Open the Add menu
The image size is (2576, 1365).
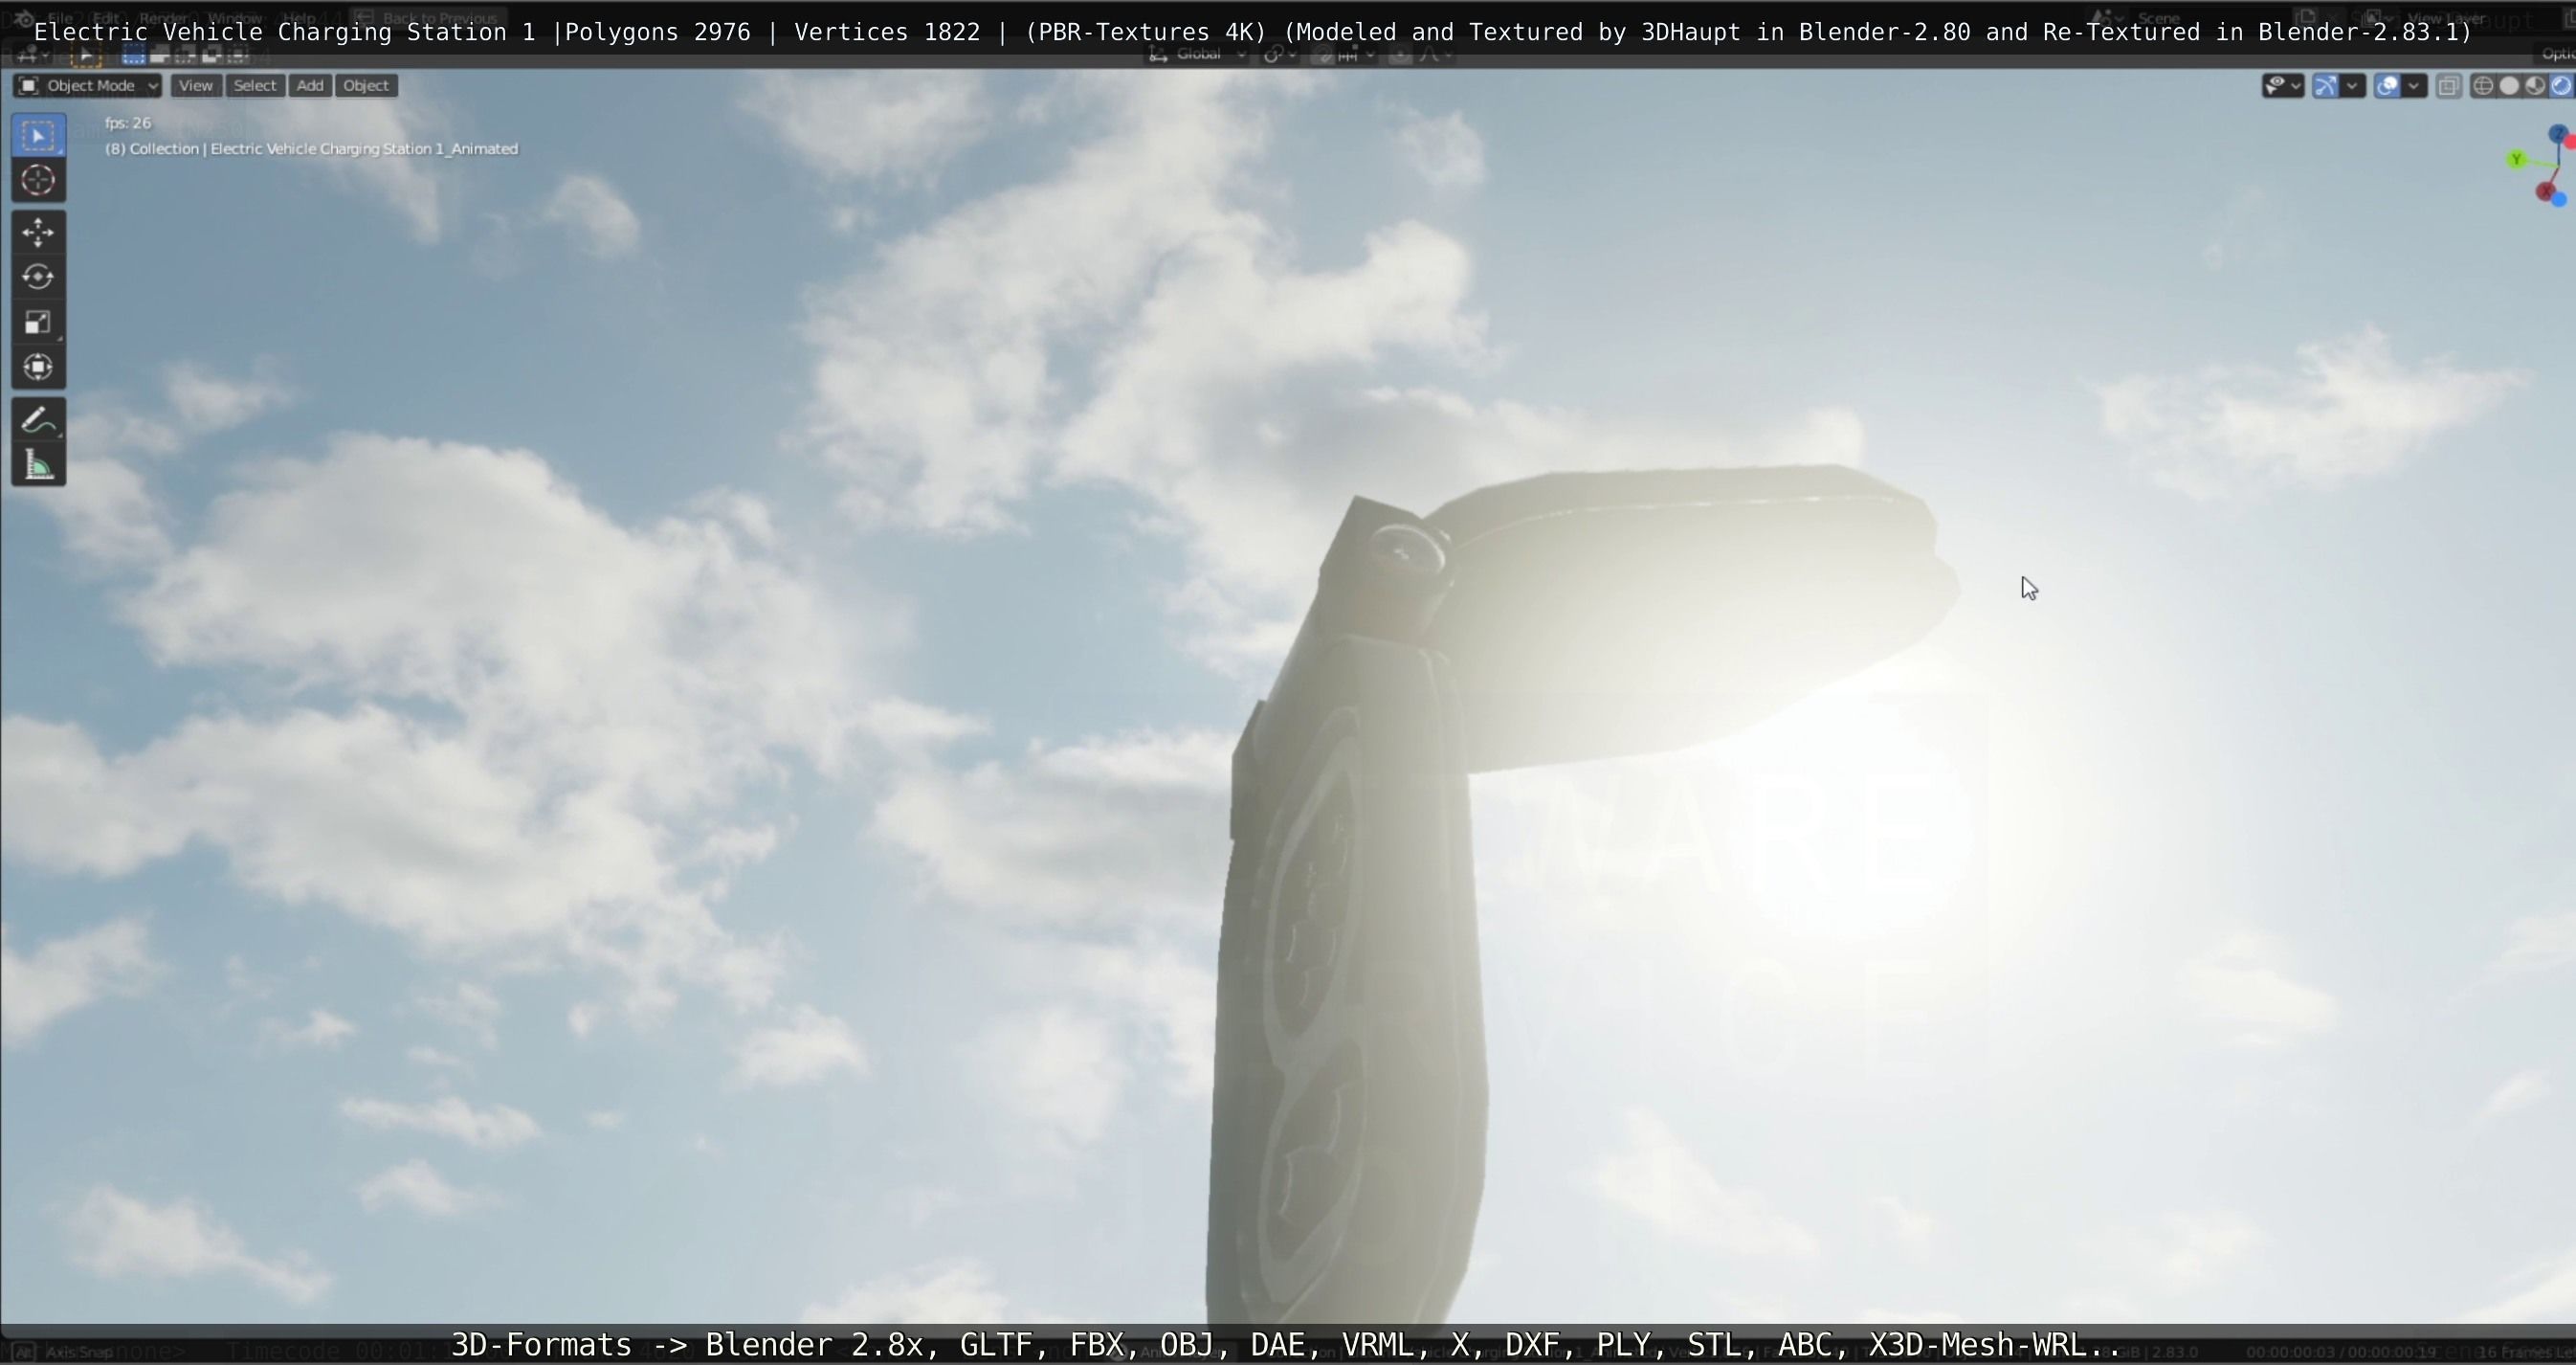[x=310, y=86]
